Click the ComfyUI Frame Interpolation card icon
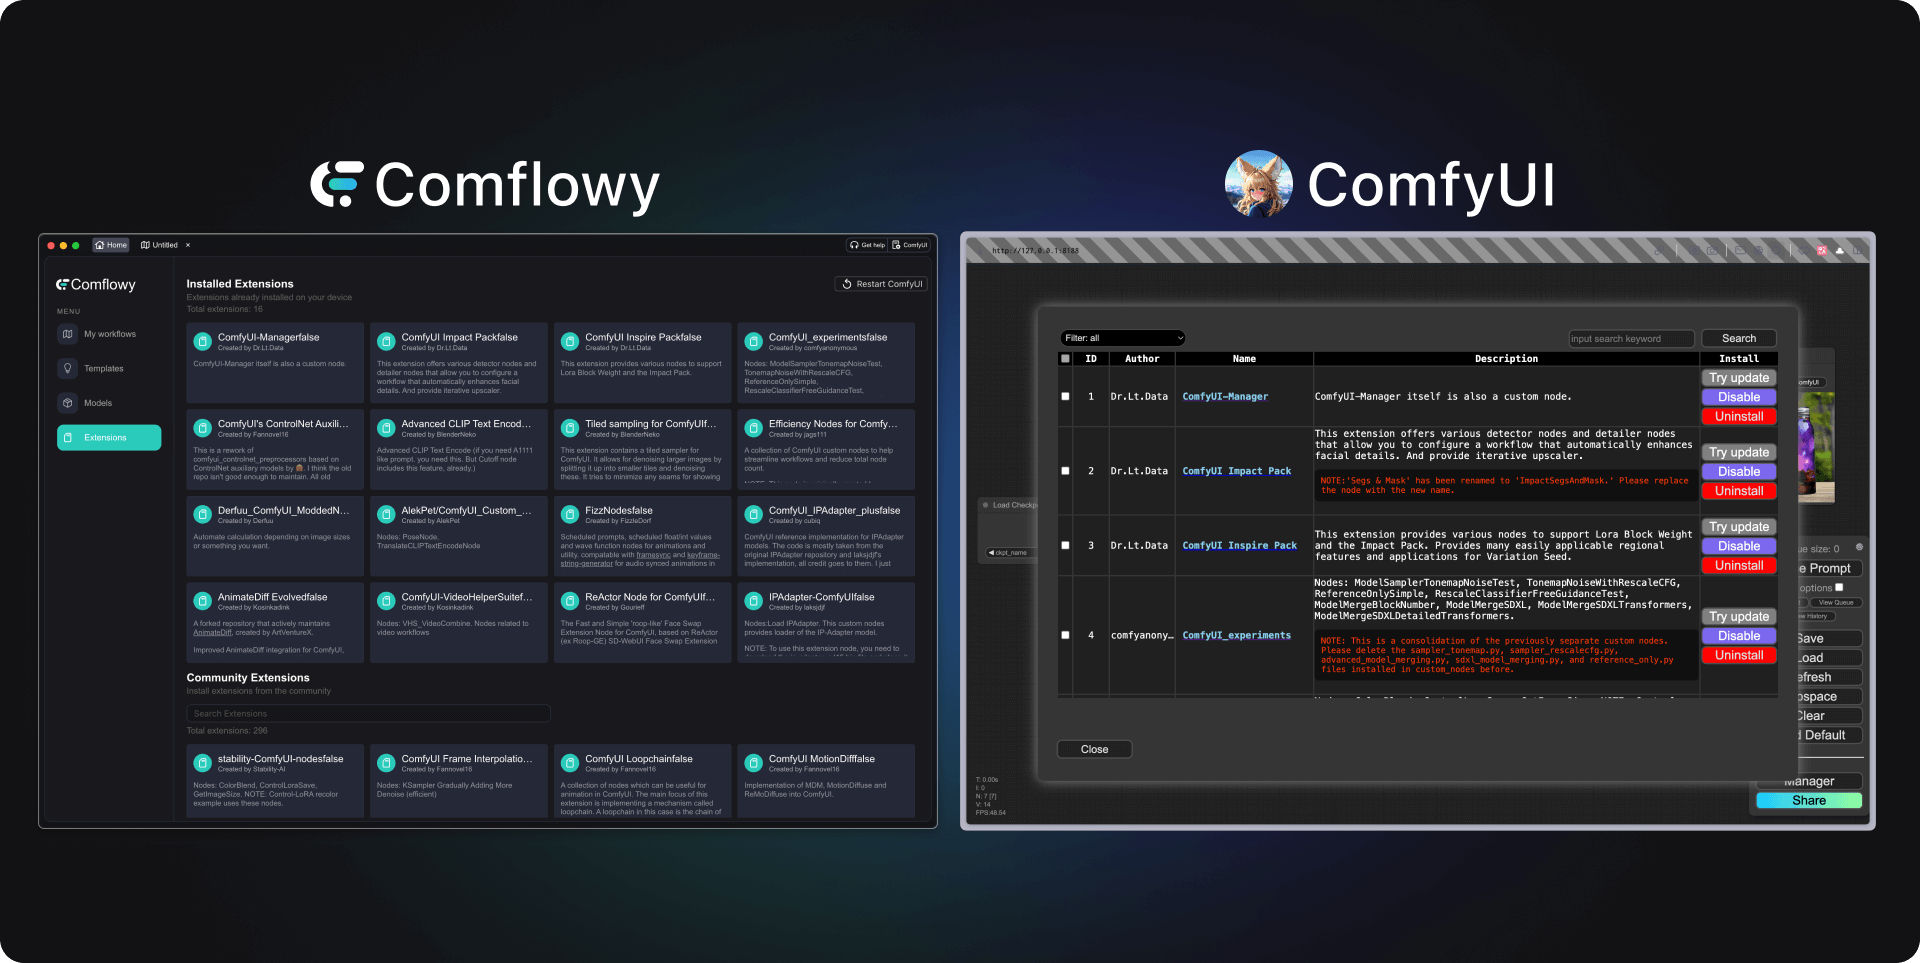 [x=386, y=763]
